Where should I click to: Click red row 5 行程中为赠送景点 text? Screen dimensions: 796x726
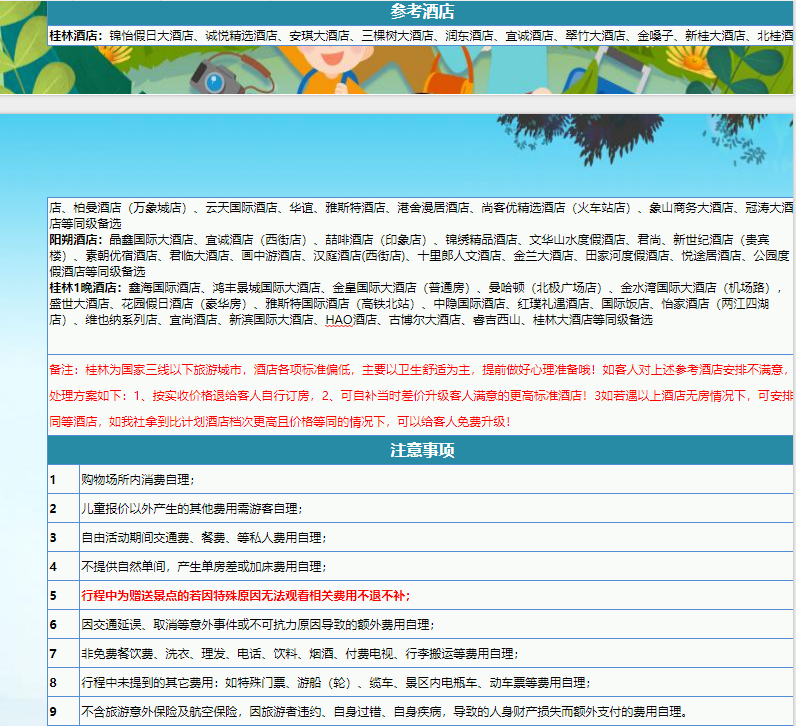click(246, 596)
